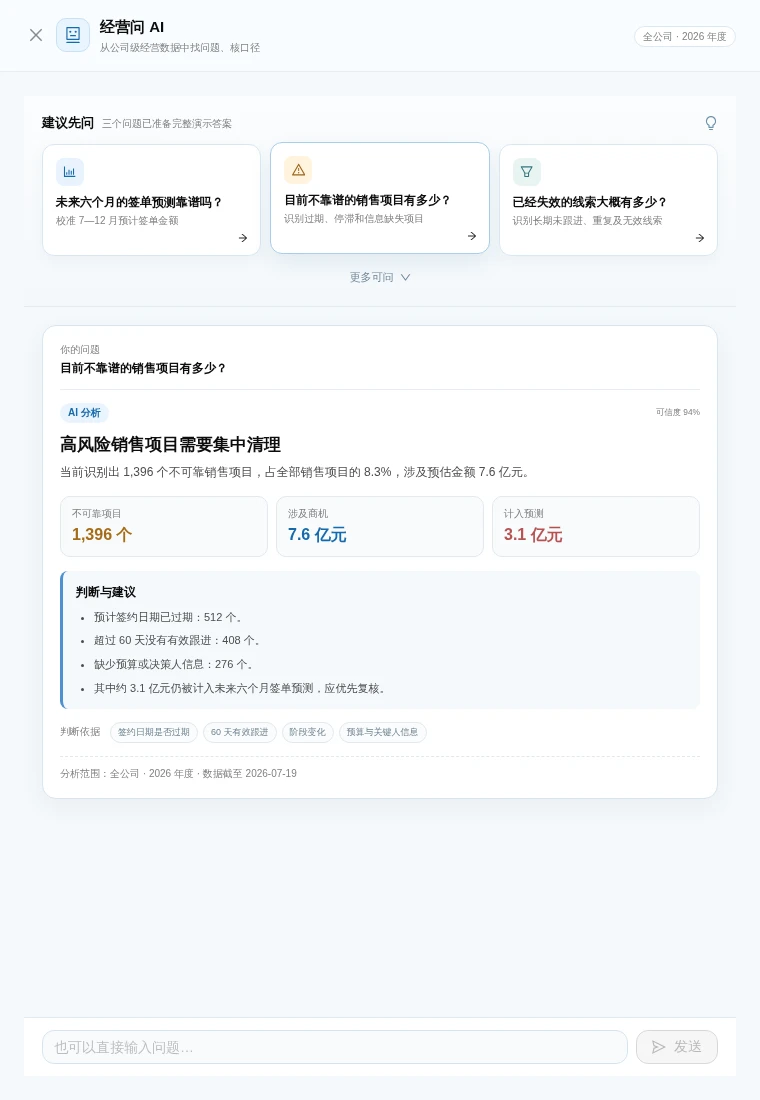Click the 建议先问 section heading
Image resolution: width=760 pixels, height=1100 pixels.
[67, 123]
